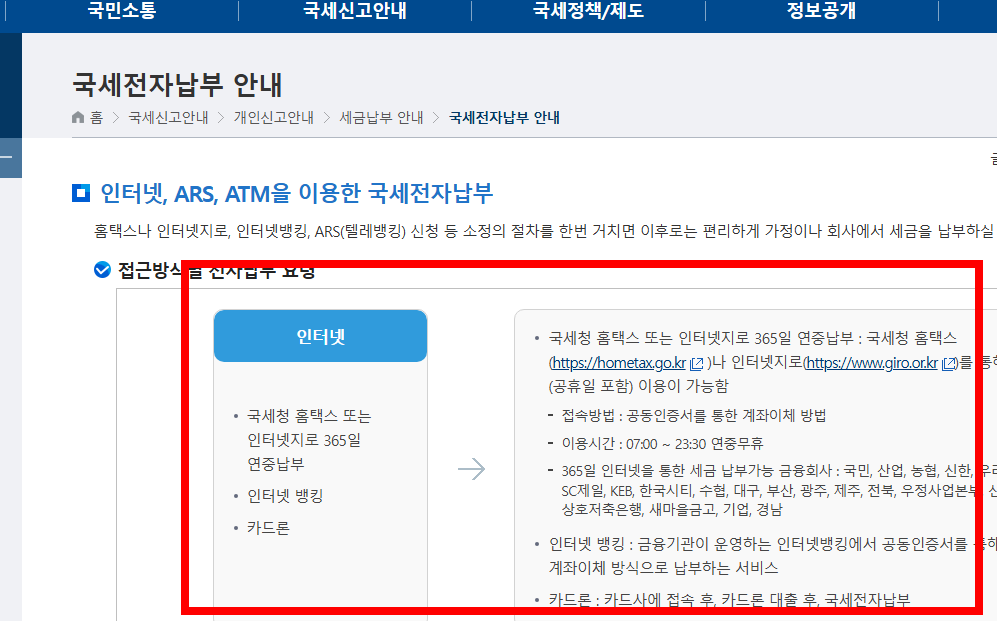
Task: Go to 국세신고안내 breadcrumb link
Action: pos(168,118)
